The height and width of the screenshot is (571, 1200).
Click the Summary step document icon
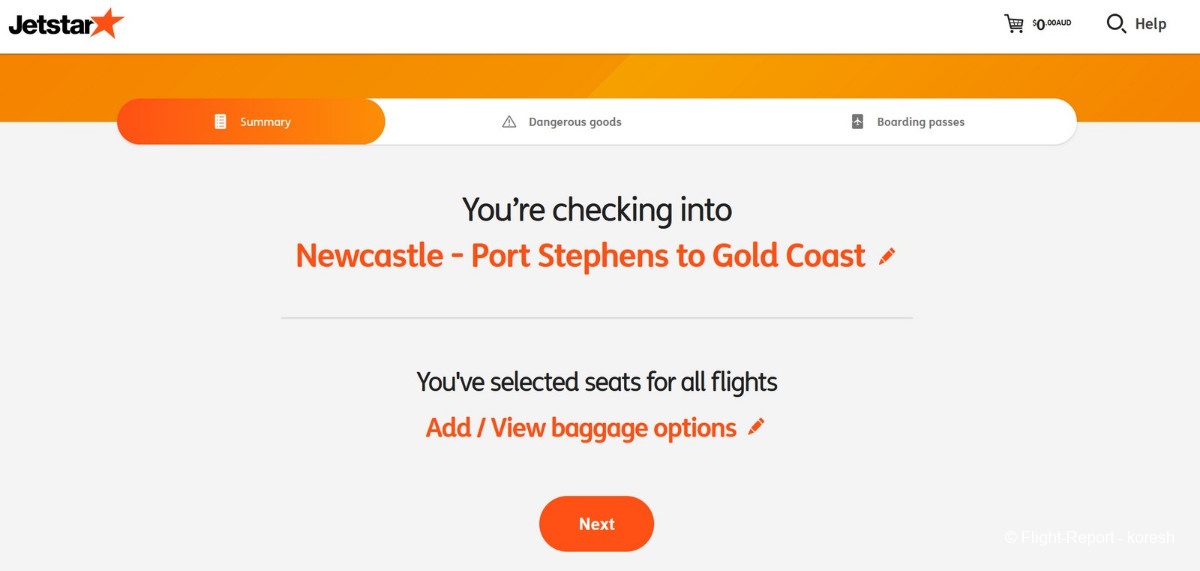(x=221, y=122)
